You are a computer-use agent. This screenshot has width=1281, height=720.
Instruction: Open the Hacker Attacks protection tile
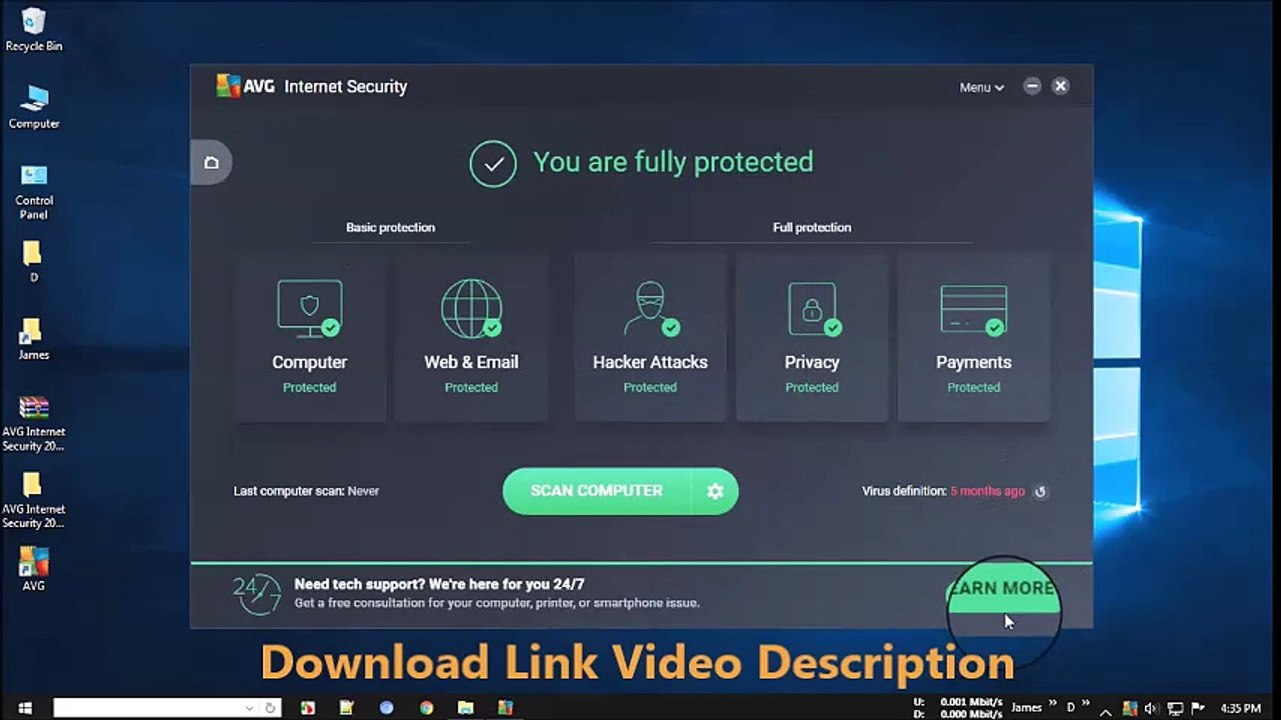click(650, 337)
